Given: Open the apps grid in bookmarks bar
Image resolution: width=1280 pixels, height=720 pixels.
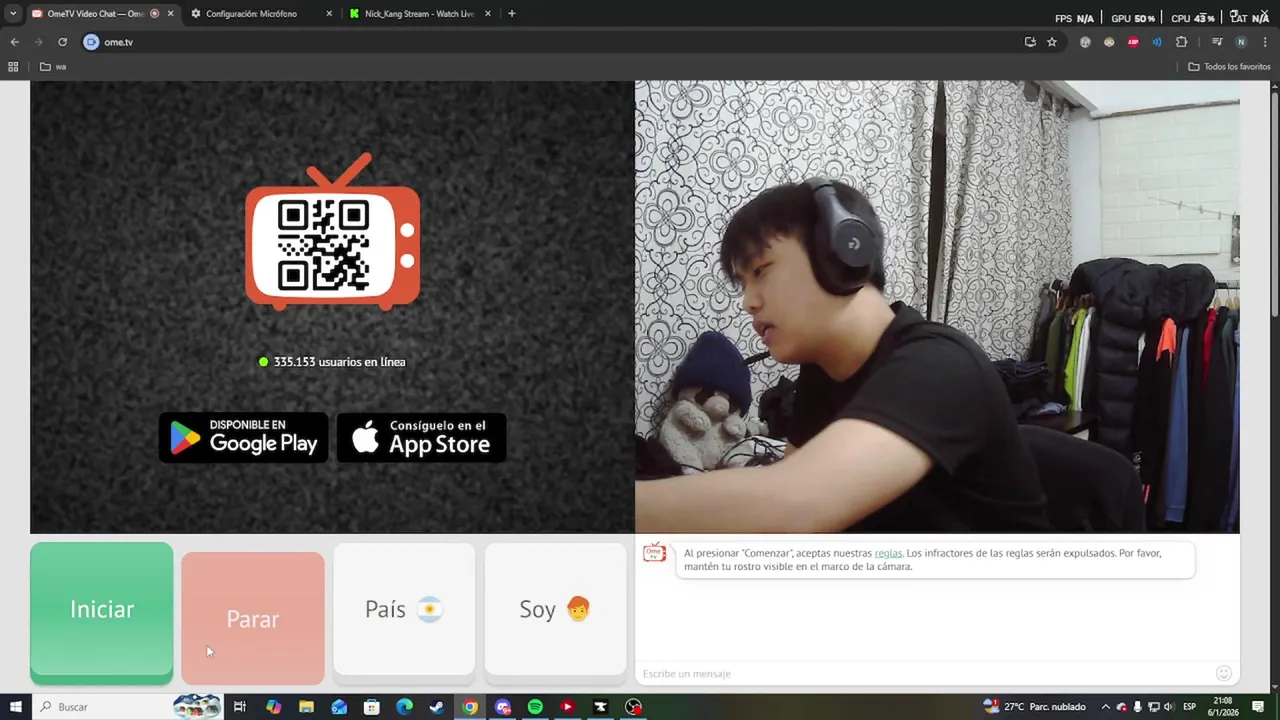Looking at the screenshot, I should (13, 67).
